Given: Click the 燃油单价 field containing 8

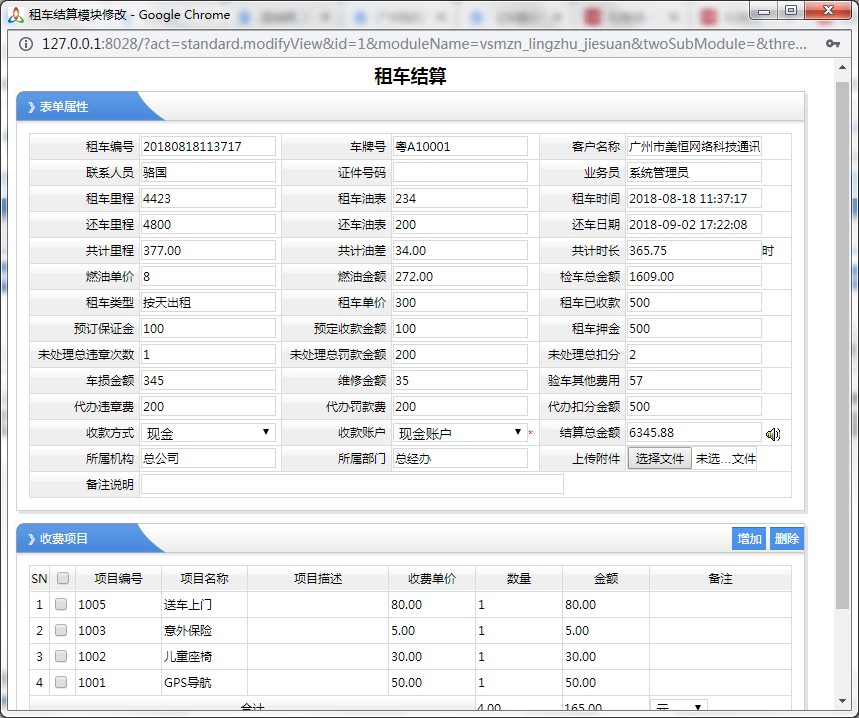Looking at the screenshot, I should [x=208, y=276].
